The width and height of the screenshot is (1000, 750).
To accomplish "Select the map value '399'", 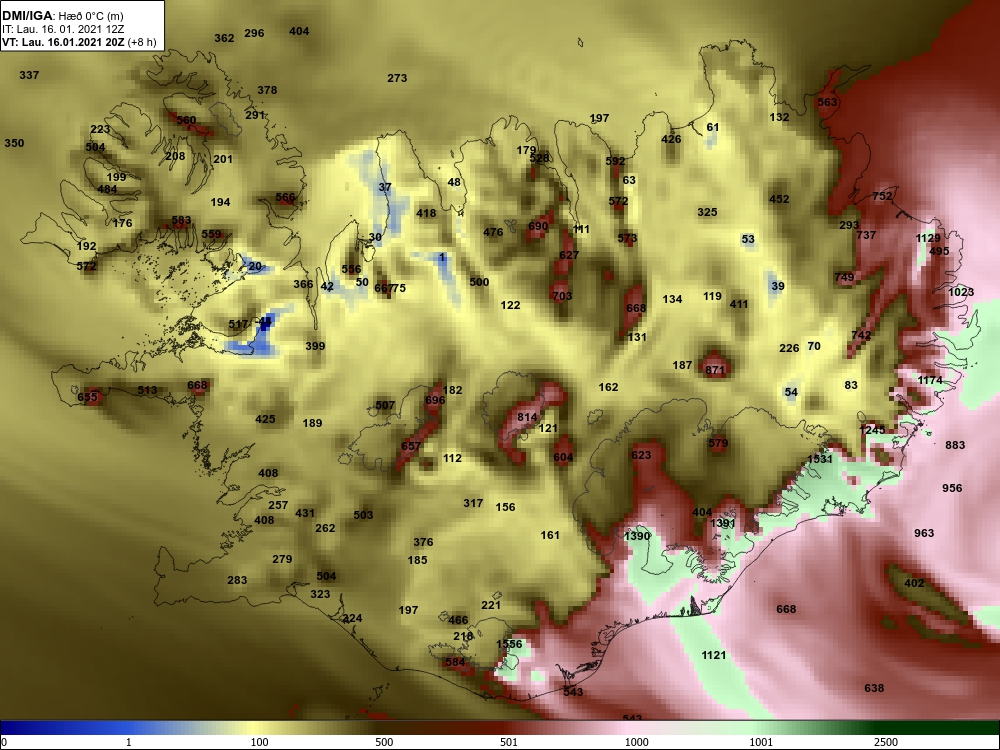I will (x=315, y=346).
